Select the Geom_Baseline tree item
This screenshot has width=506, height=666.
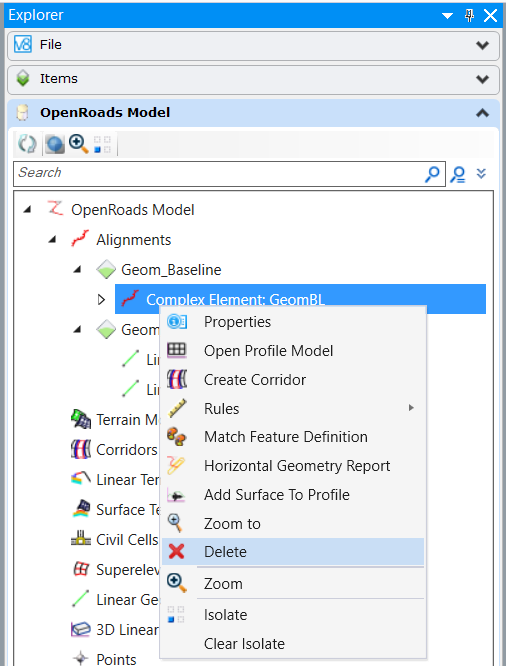tap(171, 270)
